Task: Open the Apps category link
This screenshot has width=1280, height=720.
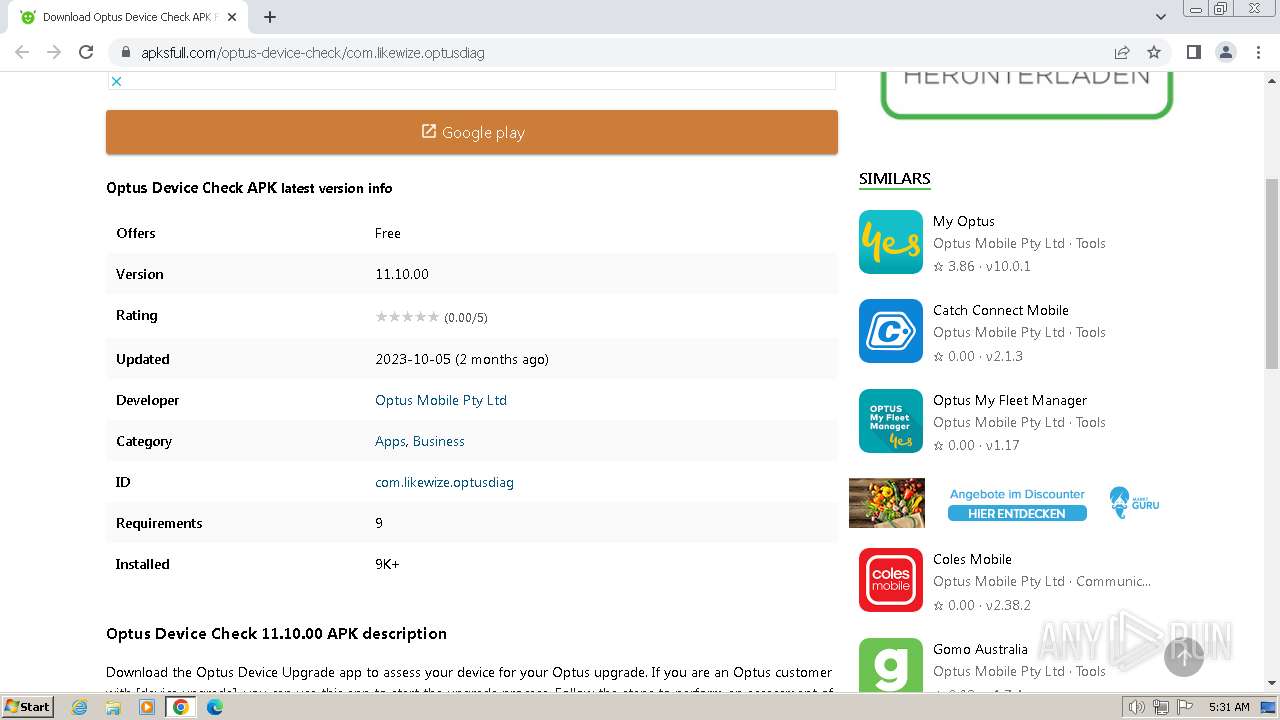Action: (x=390, y=441)
